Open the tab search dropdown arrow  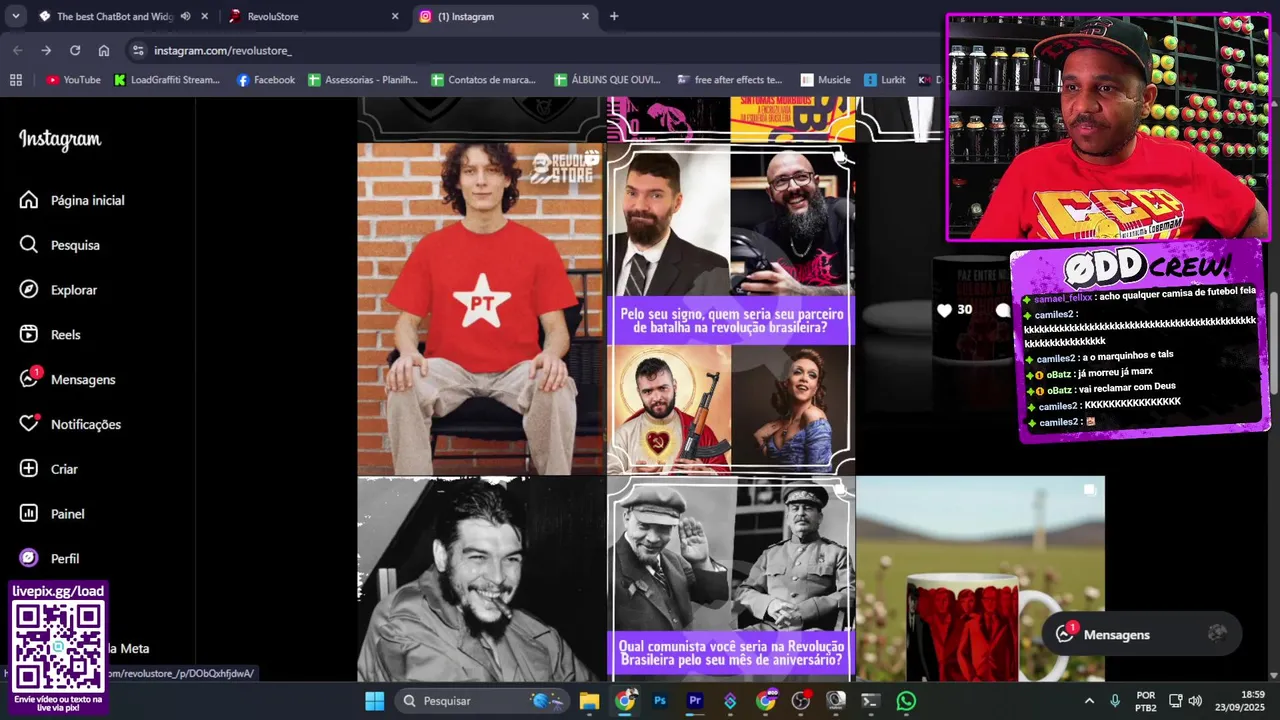15,16
